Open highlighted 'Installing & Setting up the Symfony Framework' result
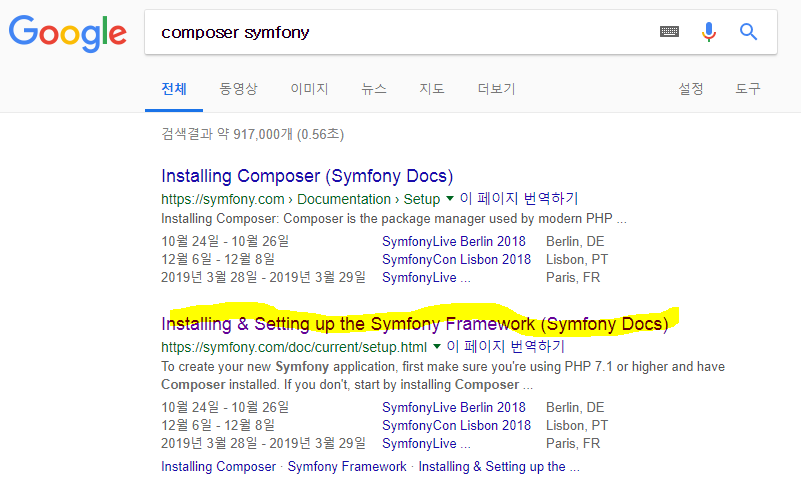 point(414,324)
